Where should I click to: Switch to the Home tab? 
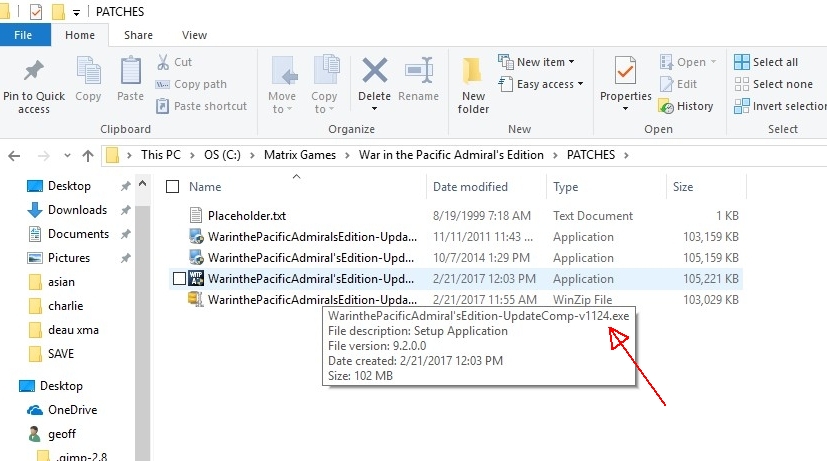click(80, 35)
